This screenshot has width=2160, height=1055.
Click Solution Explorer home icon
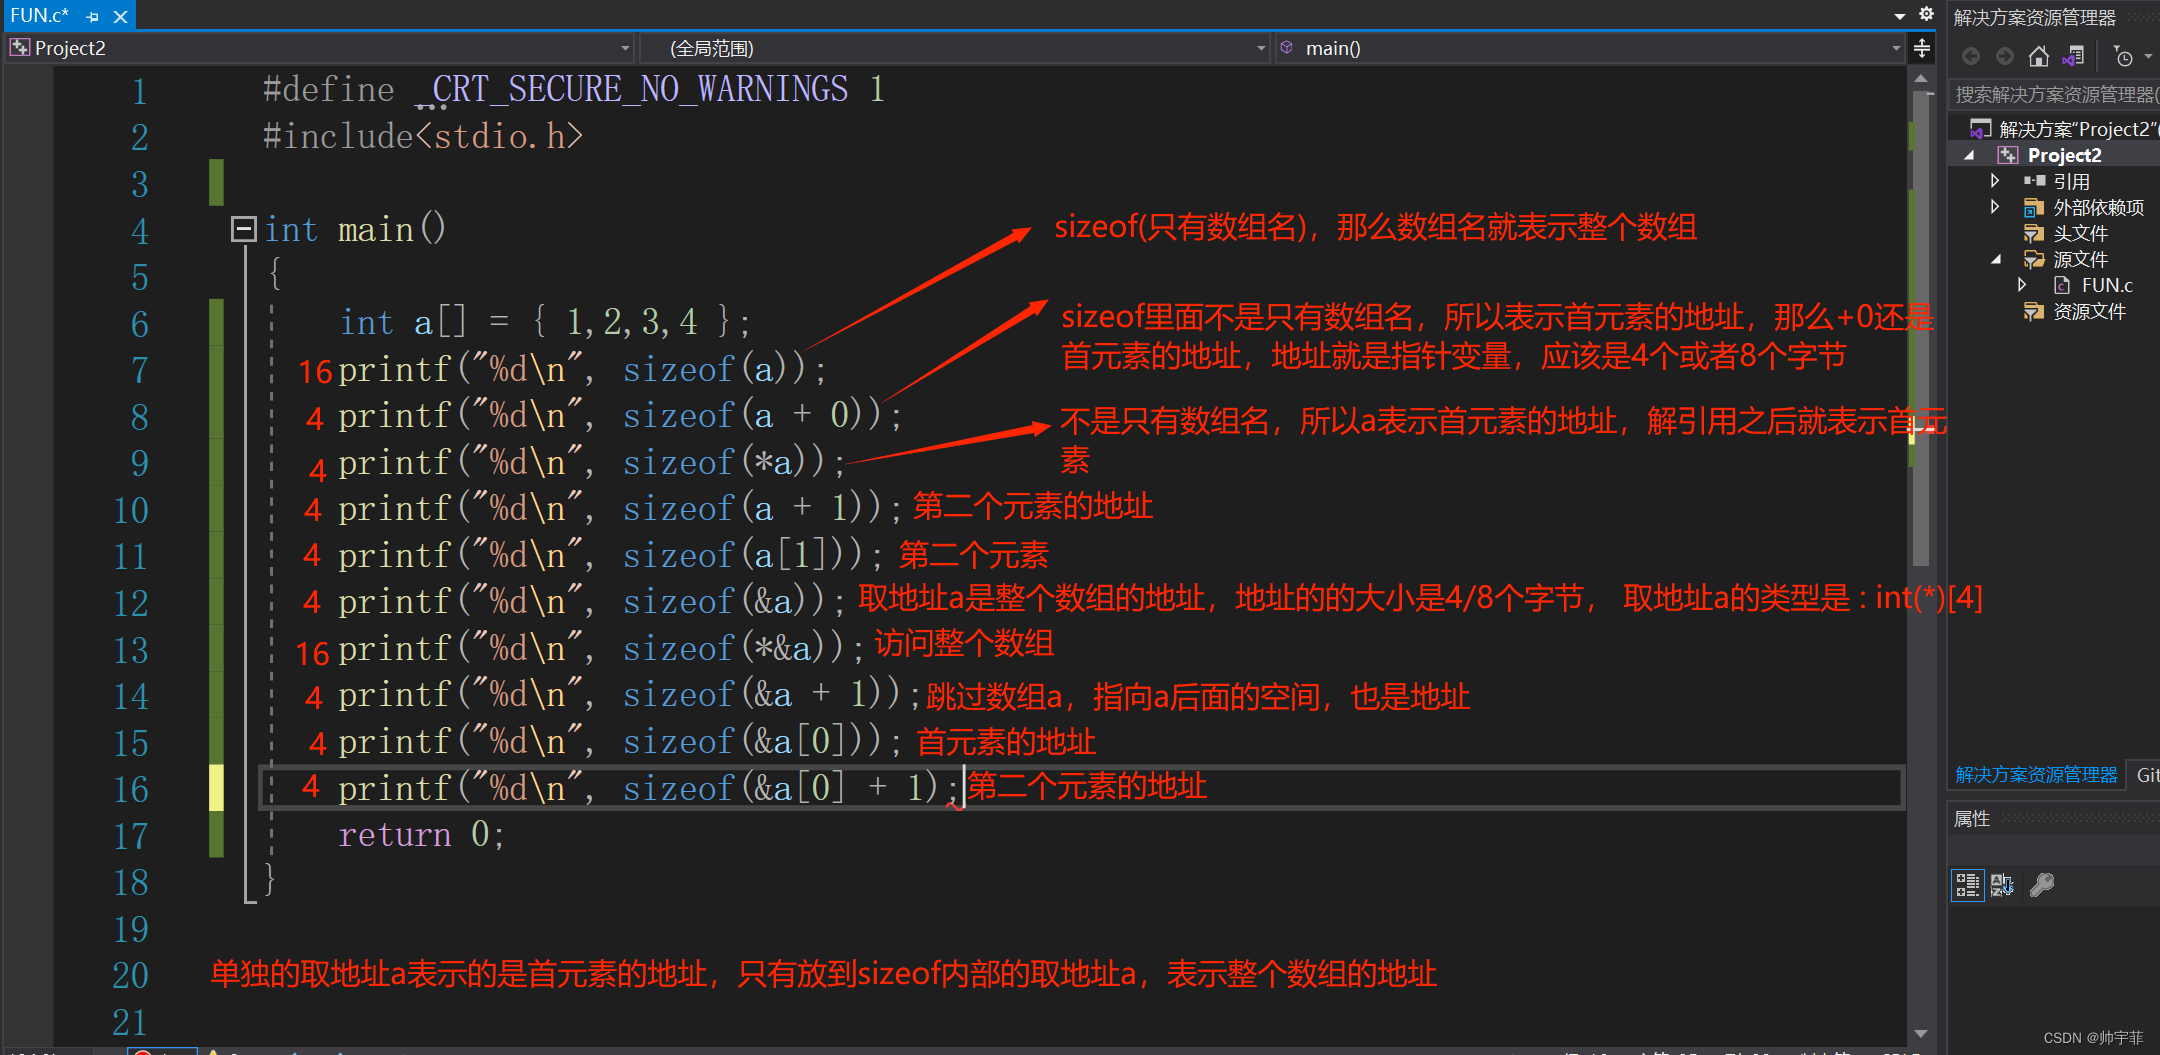2039,56
